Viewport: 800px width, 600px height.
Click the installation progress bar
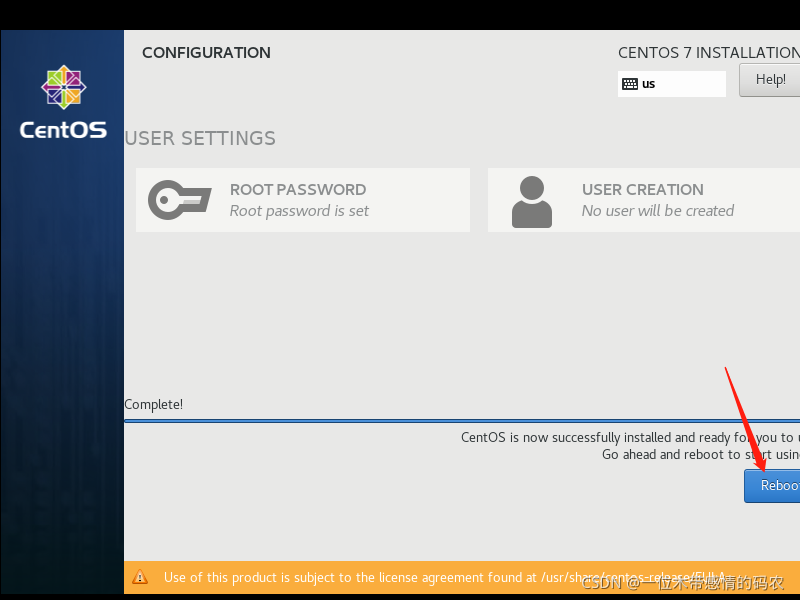(x=460, y=421)
